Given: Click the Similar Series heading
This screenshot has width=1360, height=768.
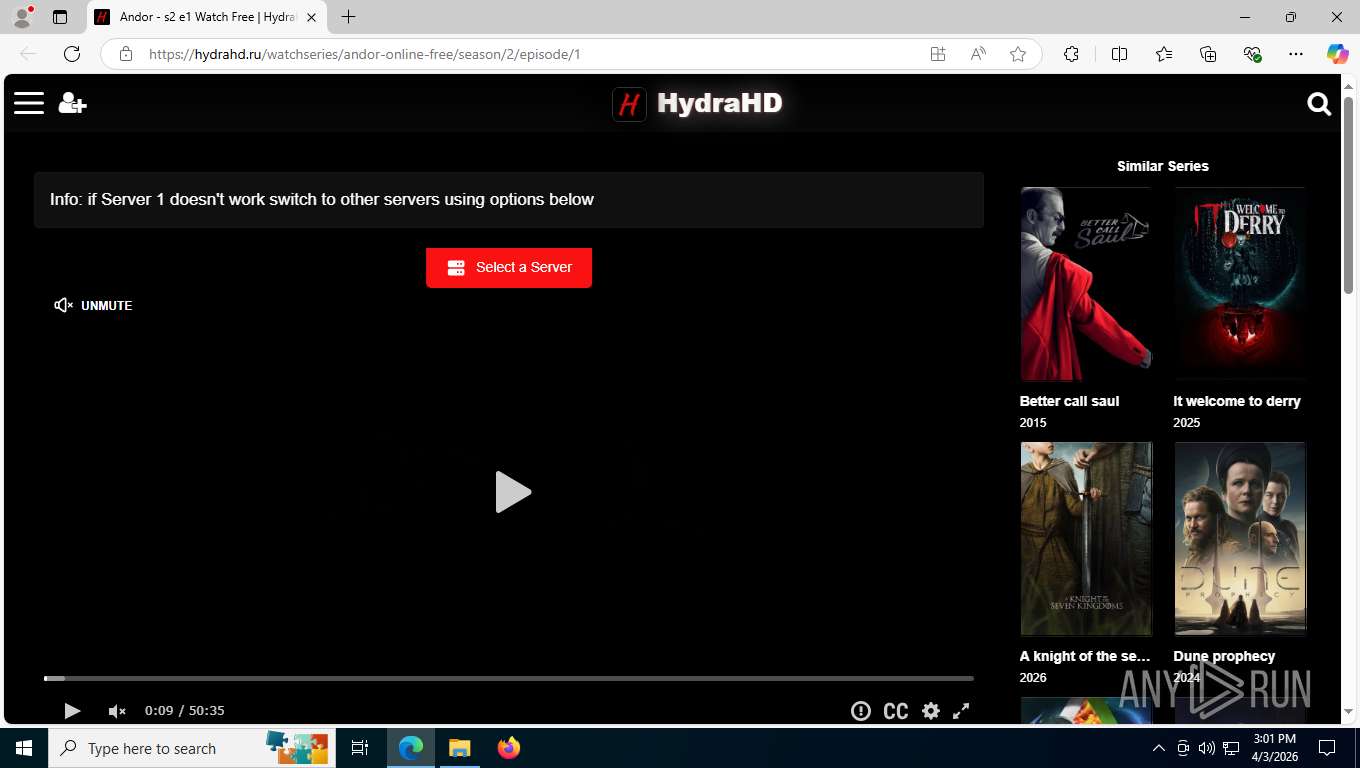Looking at the screenshot, I should coord(1163,166).
